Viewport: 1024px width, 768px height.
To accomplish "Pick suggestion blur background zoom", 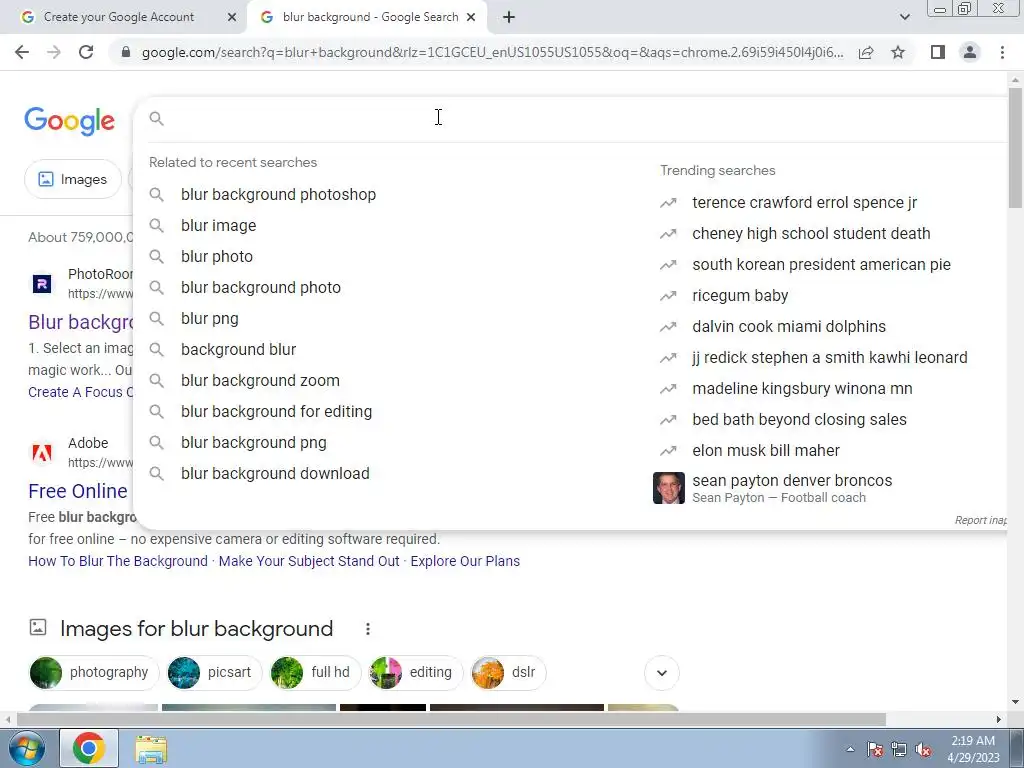I will tap(260, 381).
